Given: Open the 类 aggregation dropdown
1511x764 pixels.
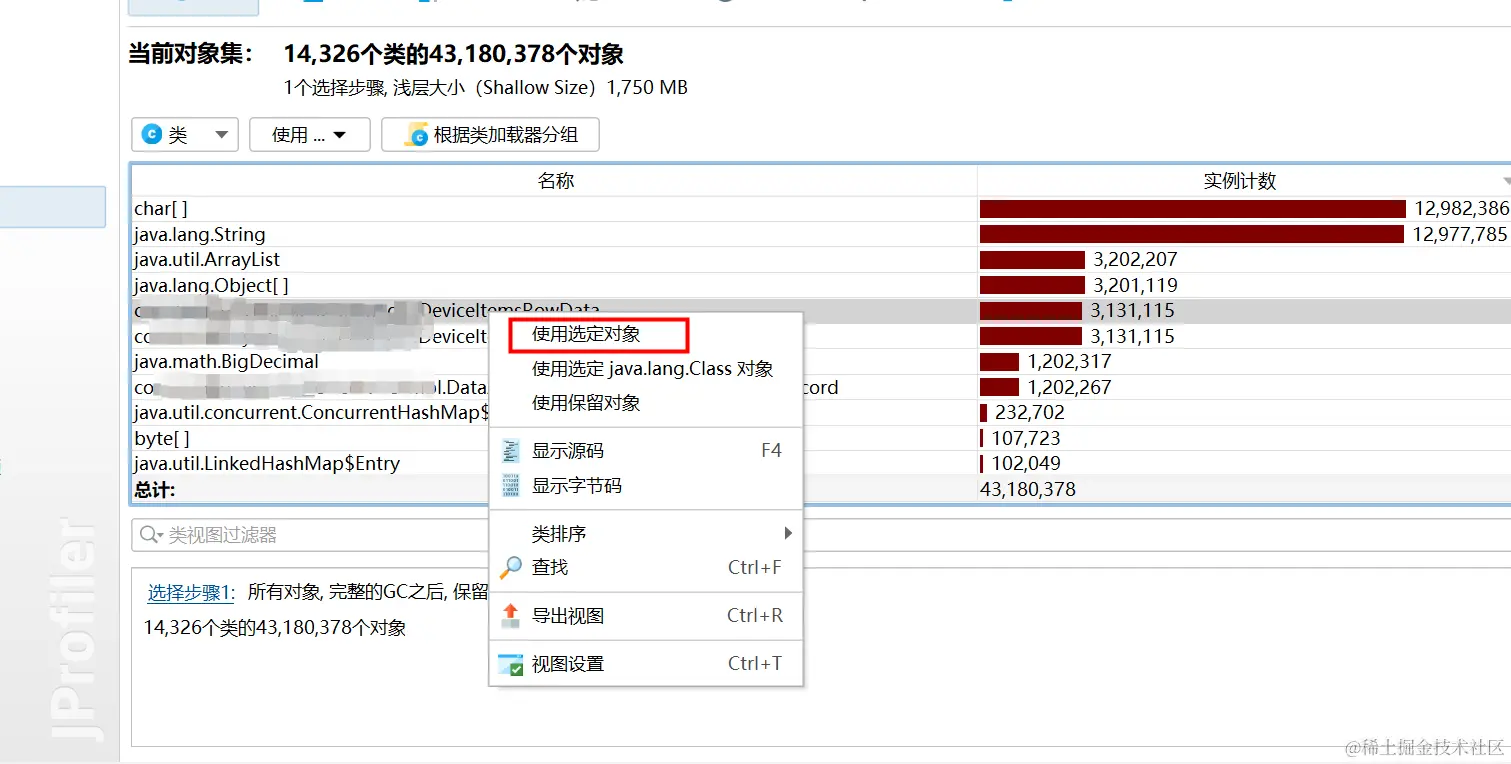Looking at the screenshot, I should pyautogui.click(x=185, y=134).
